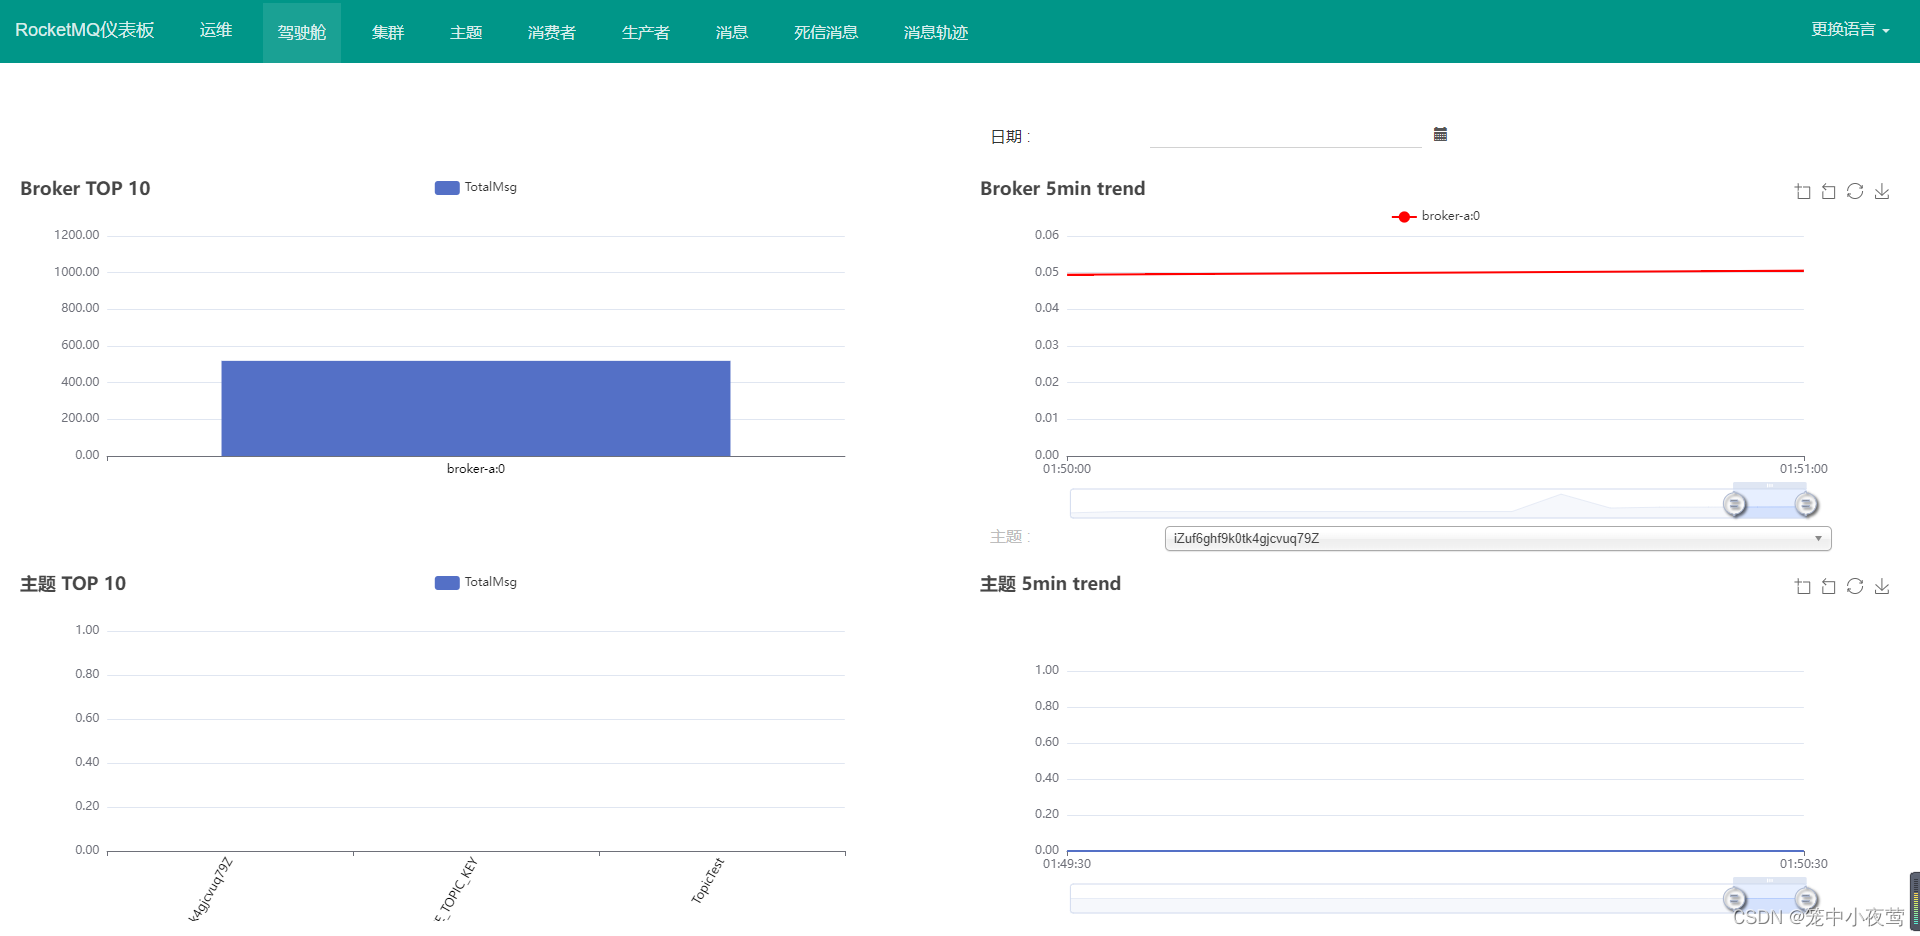The height and width of the screenshot is (936, 1920).
Task: Download Broker 5min trend chart as image
Action: coord(1881,191)
